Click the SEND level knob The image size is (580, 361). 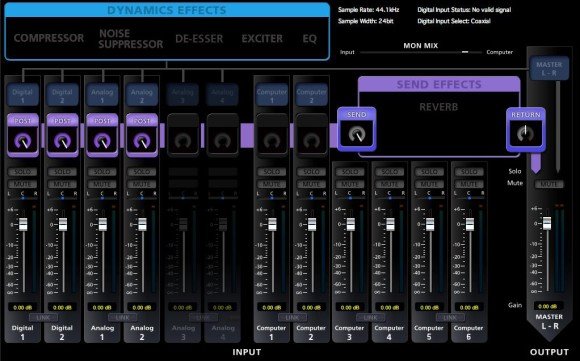pyautogui.click(x=357, y=134)
